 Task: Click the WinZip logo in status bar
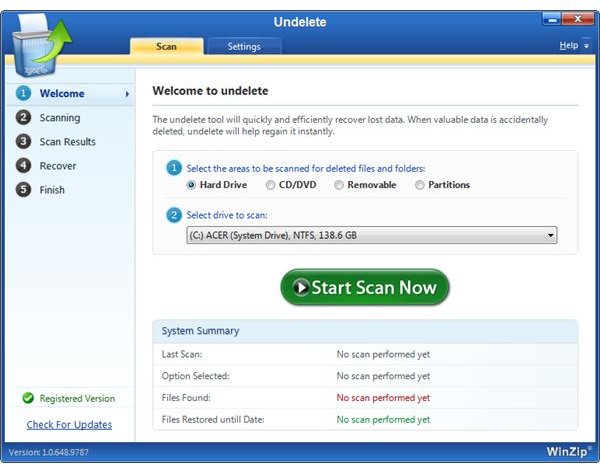pos(569,451)
